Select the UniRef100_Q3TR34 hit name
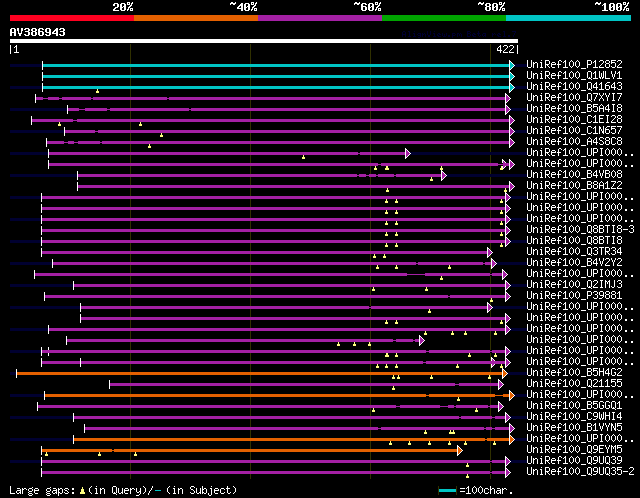Viewport: 640px width, 498px height. coord(574,251)
